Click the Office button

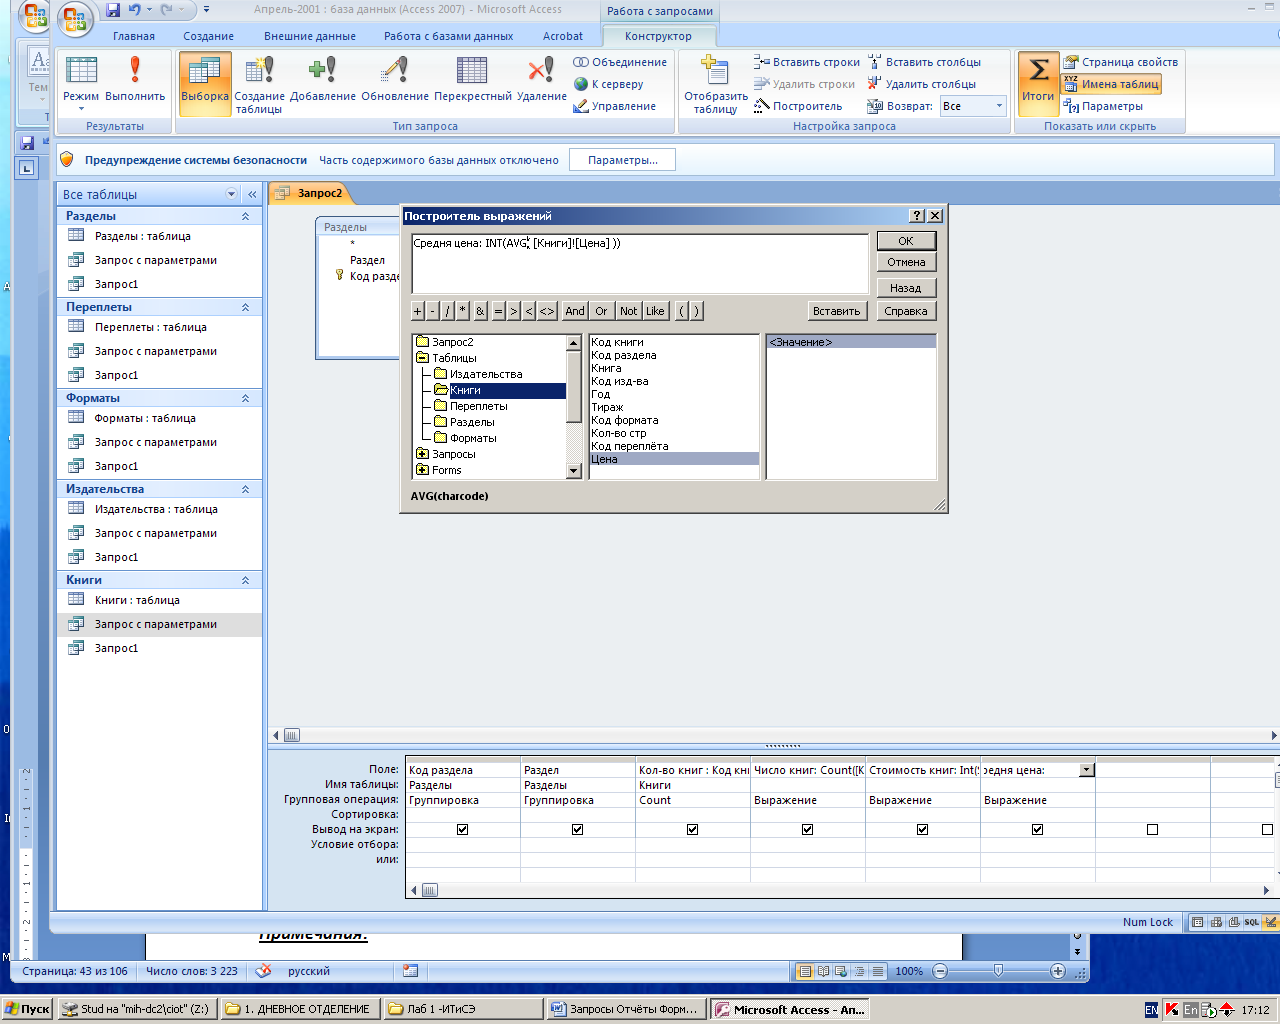(75, 18)
